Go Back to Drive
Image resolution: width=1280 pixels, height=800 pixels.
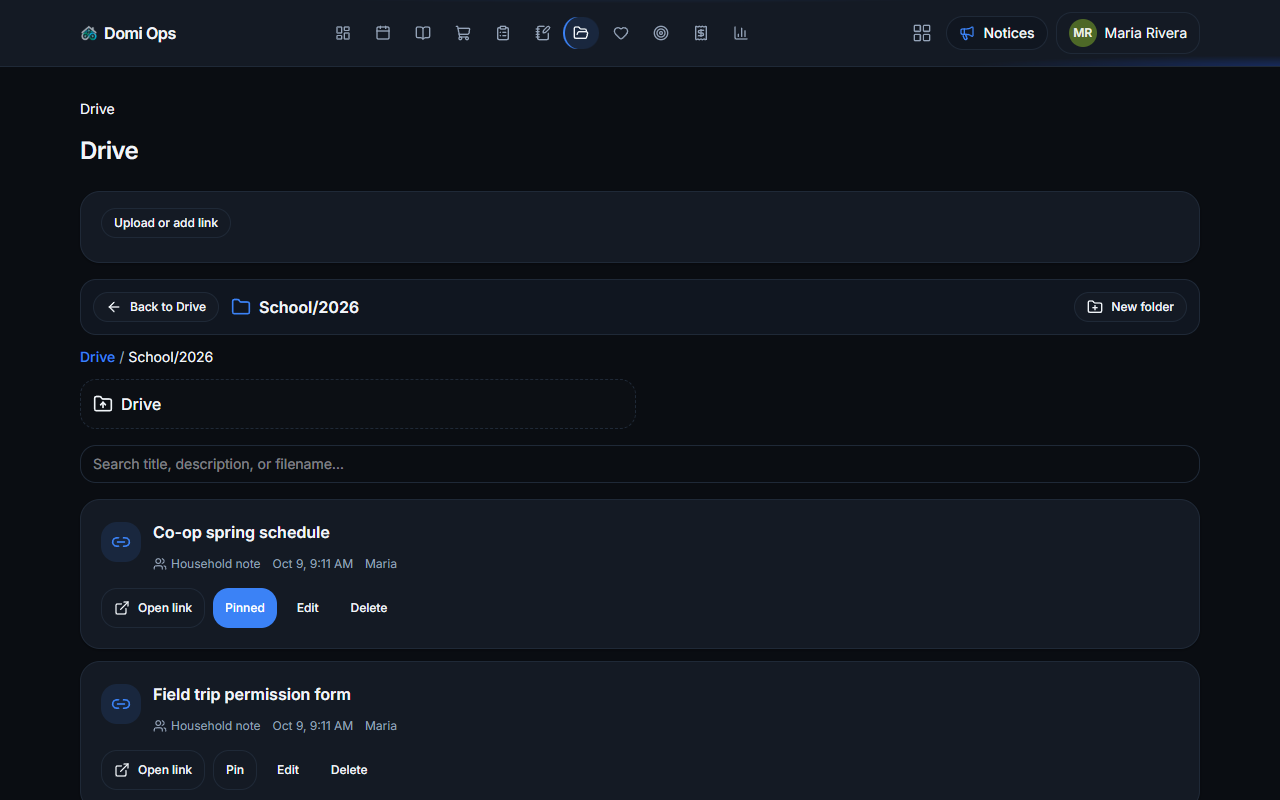[x=156, y=307]
